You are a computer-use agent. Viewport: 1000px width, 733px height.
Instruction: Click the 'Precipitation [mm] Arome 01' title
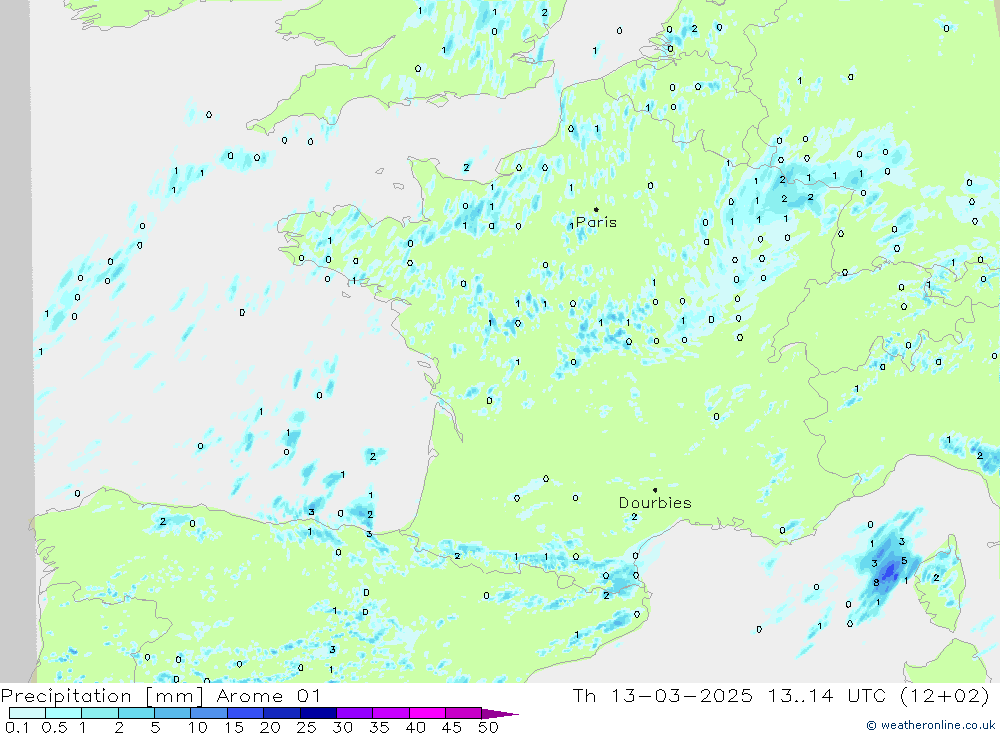[161, 695]
